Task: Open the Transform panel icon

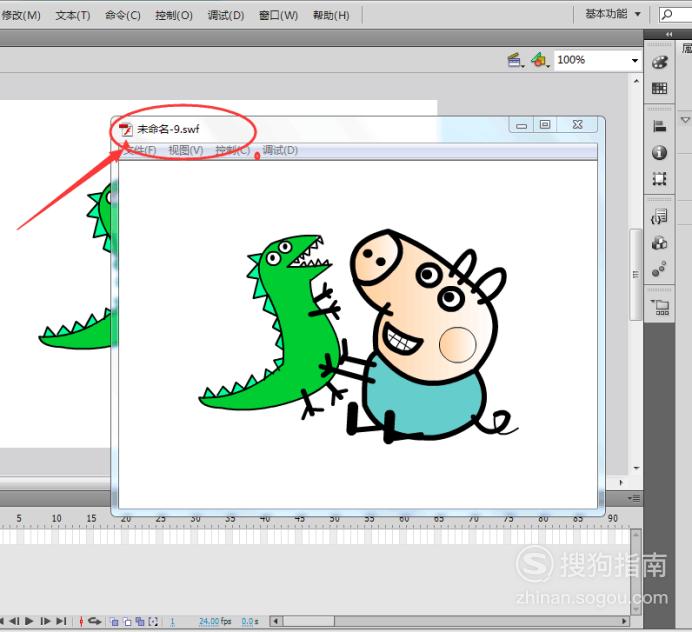Action: (659, 179)
